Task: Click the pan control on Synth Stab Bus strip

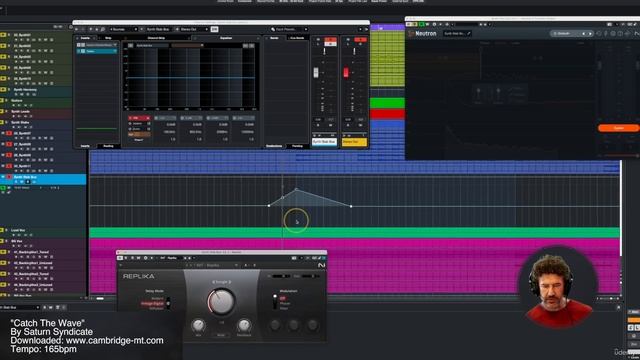Action: [324, 51]
